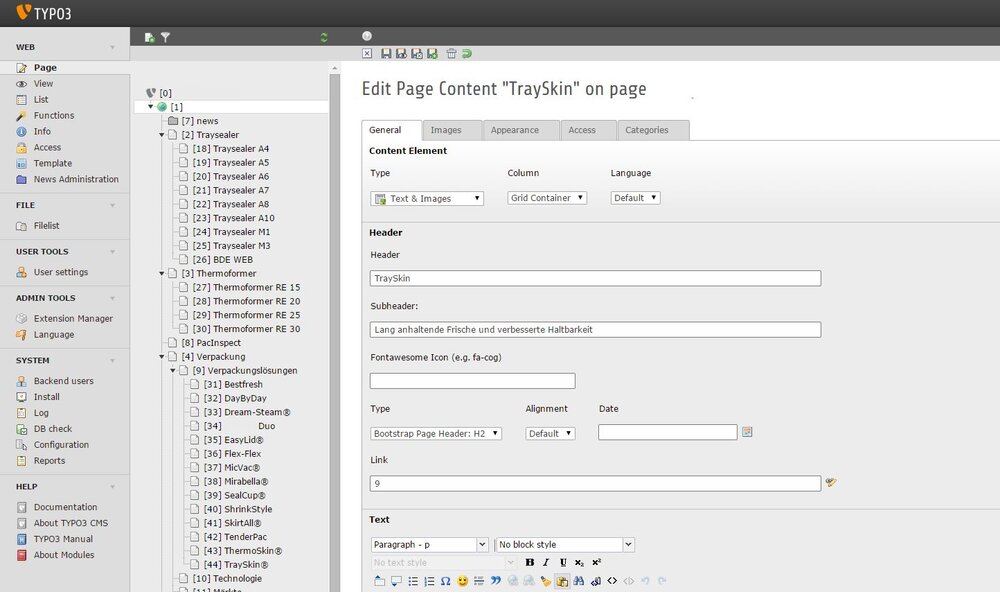The width and height of the screenshot is (1000, 592).
Task: Open User settings
Action: click(x=61, y=272)
